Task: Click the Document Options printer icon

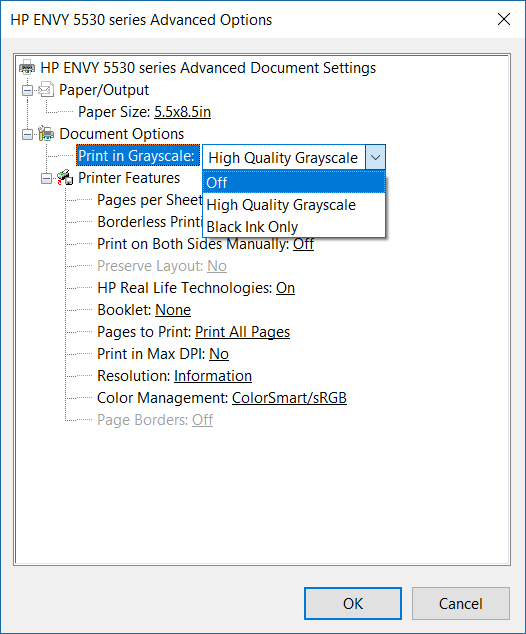Action: point(46,133)
